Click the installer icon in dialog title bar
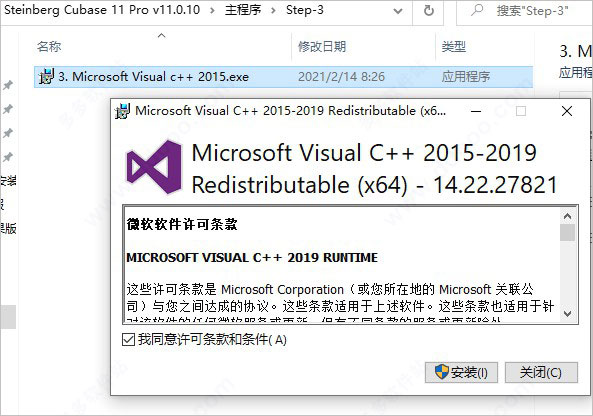 tap(123, 111)
